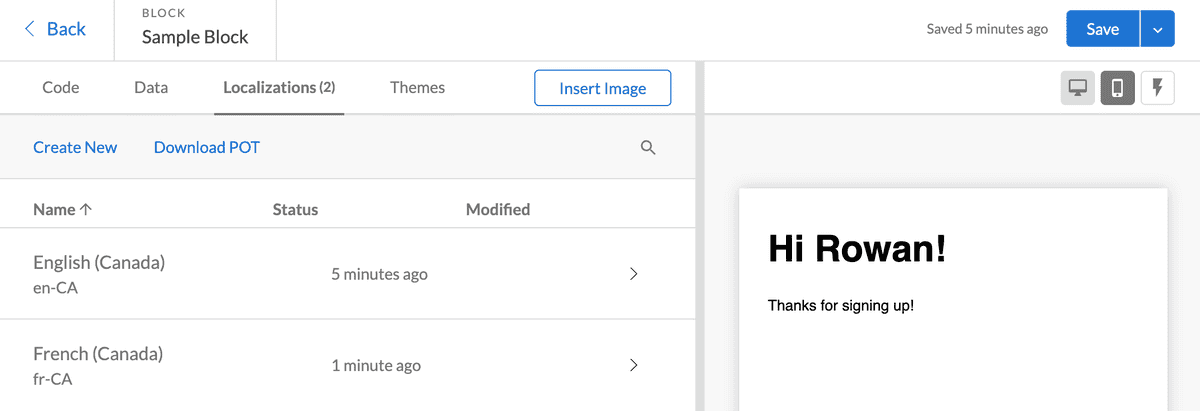Click the Insert Image button
Image resolution: width=1200 pixels, height=411 pixels.
(x=603, y=88)
